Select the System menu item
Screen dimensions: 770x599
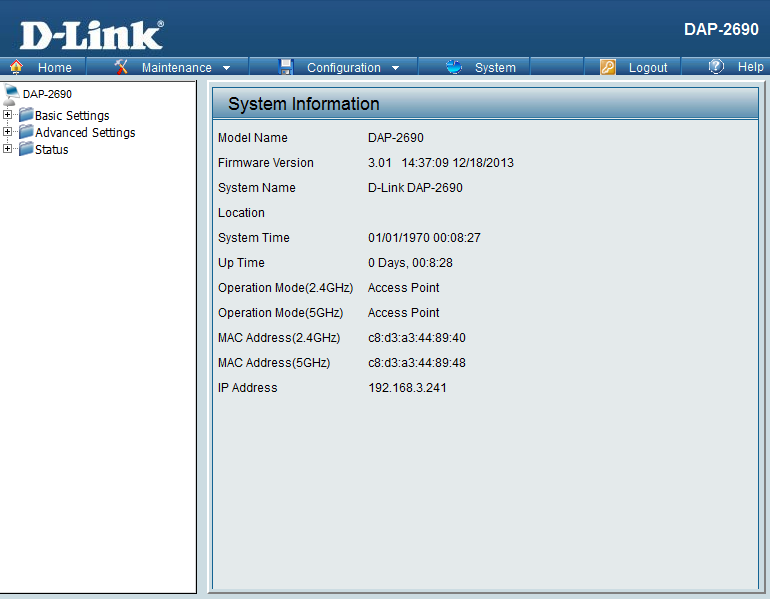click(x=495, y=67)
